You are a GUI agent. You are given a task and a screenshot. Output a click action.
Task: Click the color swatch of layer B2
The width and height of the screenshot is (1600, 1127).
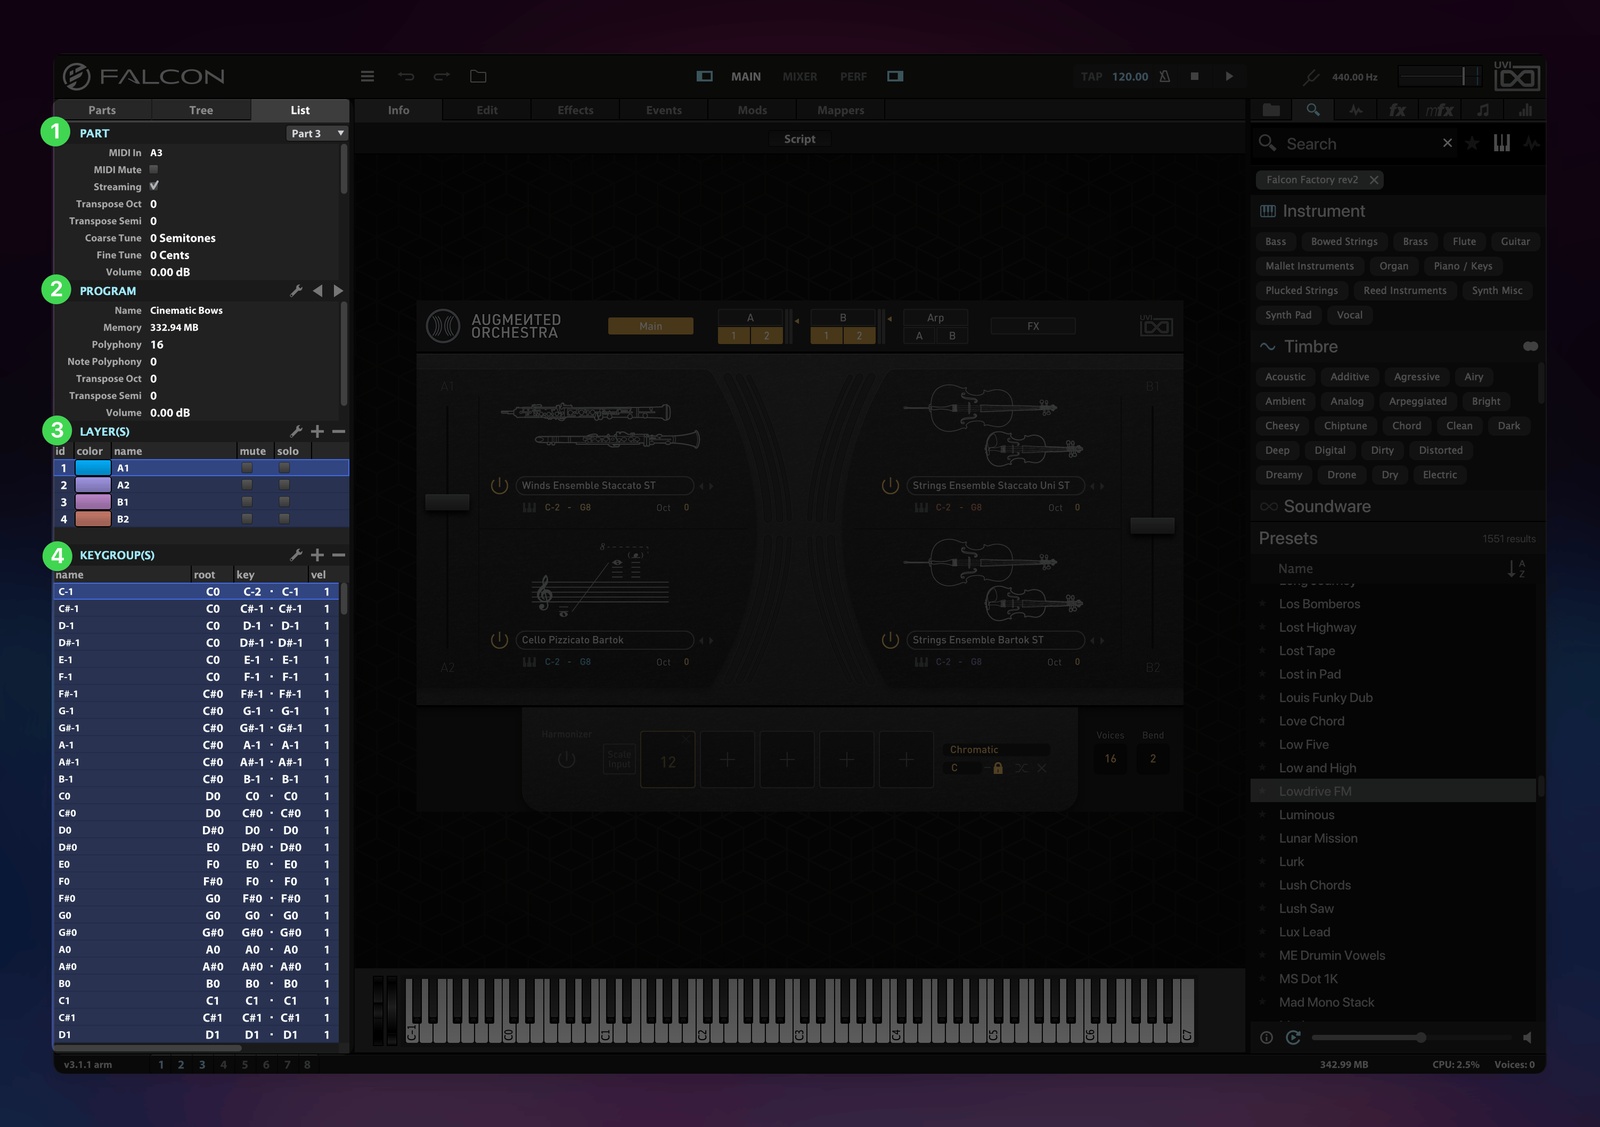(93, 519)
